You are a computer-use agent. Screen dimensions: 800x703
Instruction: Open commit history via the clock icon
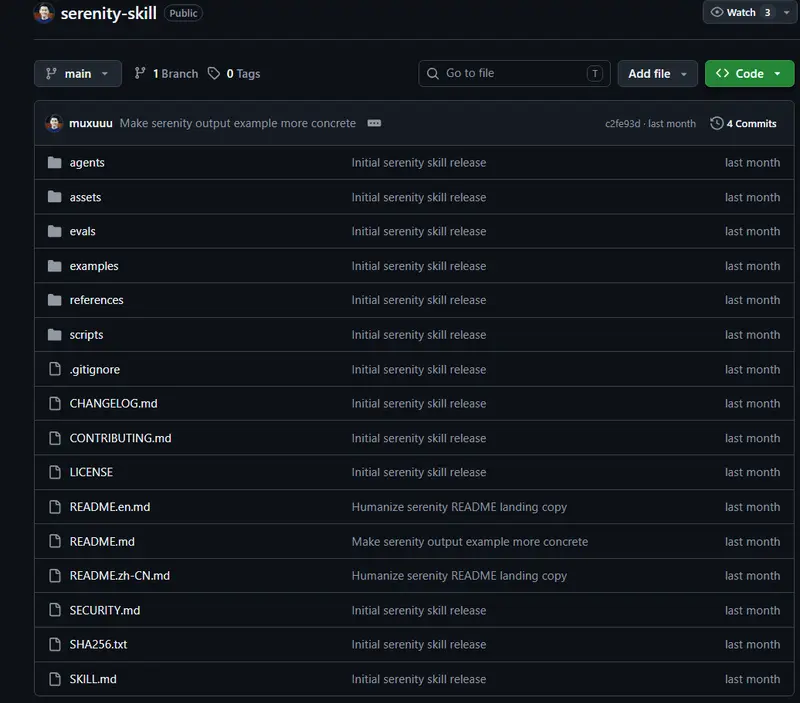pos(716,123)
